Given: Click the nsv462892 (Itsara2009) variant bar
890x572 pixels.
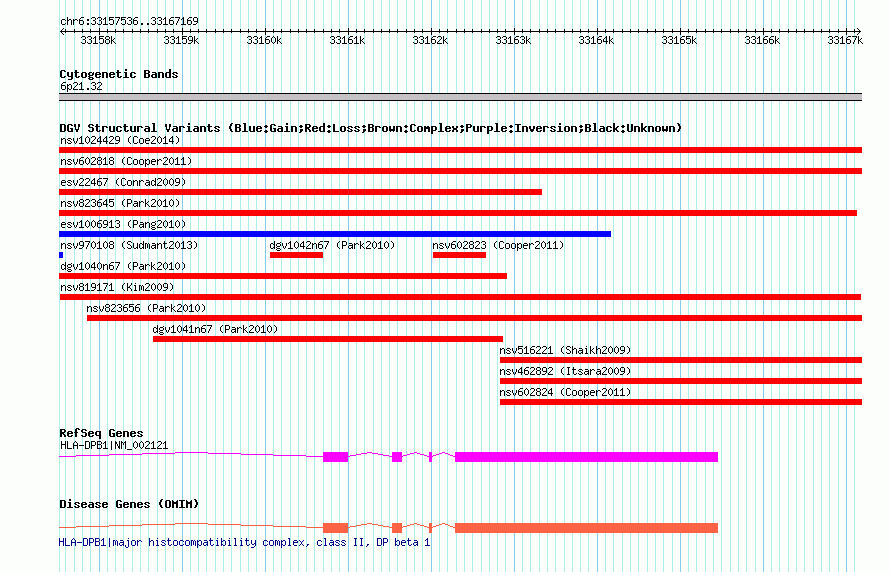Looking at the screenshot, I should pyautogui.click(x=681, y=381).
